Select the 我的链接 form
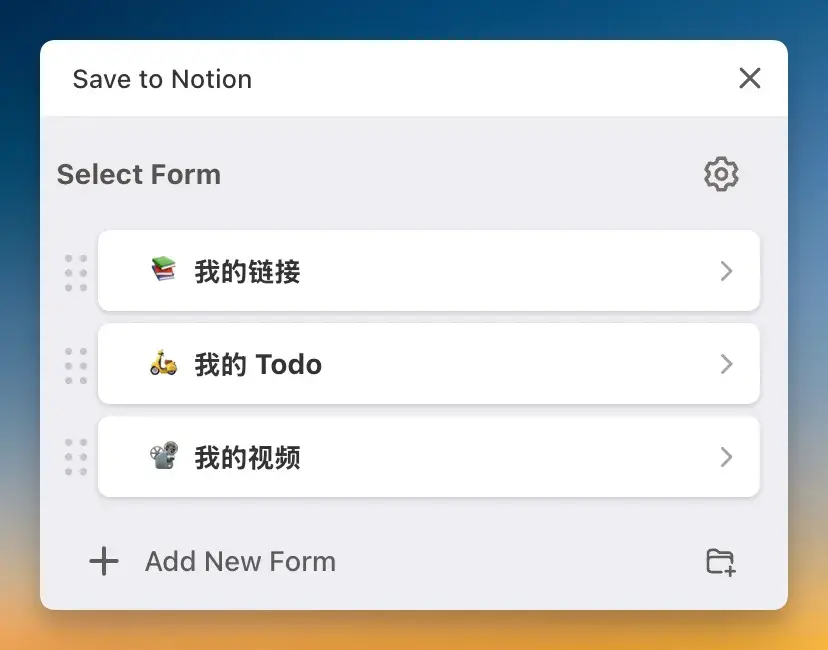 tap(247, 271)
